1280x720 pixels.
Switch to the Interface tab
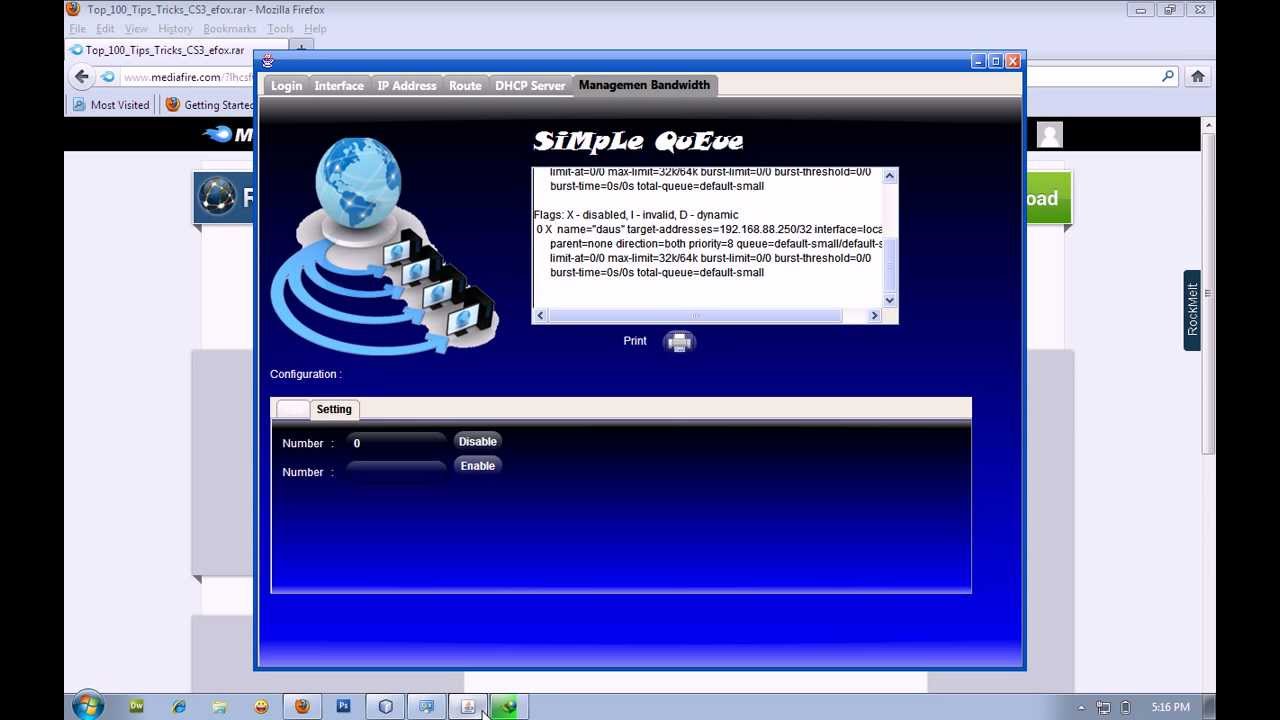tap(339, 86)
